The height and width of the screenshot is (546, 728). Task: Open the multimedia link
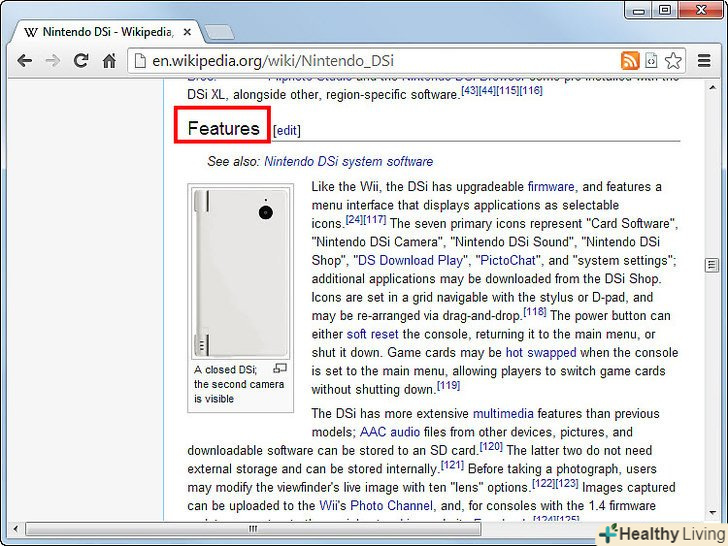503,413
